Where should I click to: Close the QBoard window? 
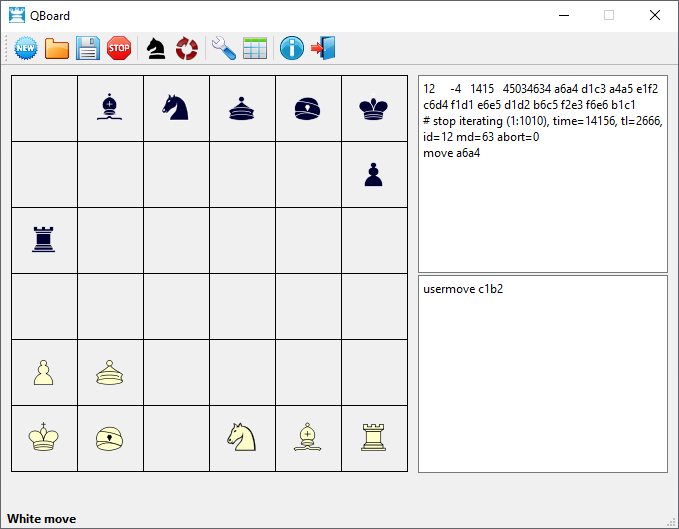tap(655, 15)
